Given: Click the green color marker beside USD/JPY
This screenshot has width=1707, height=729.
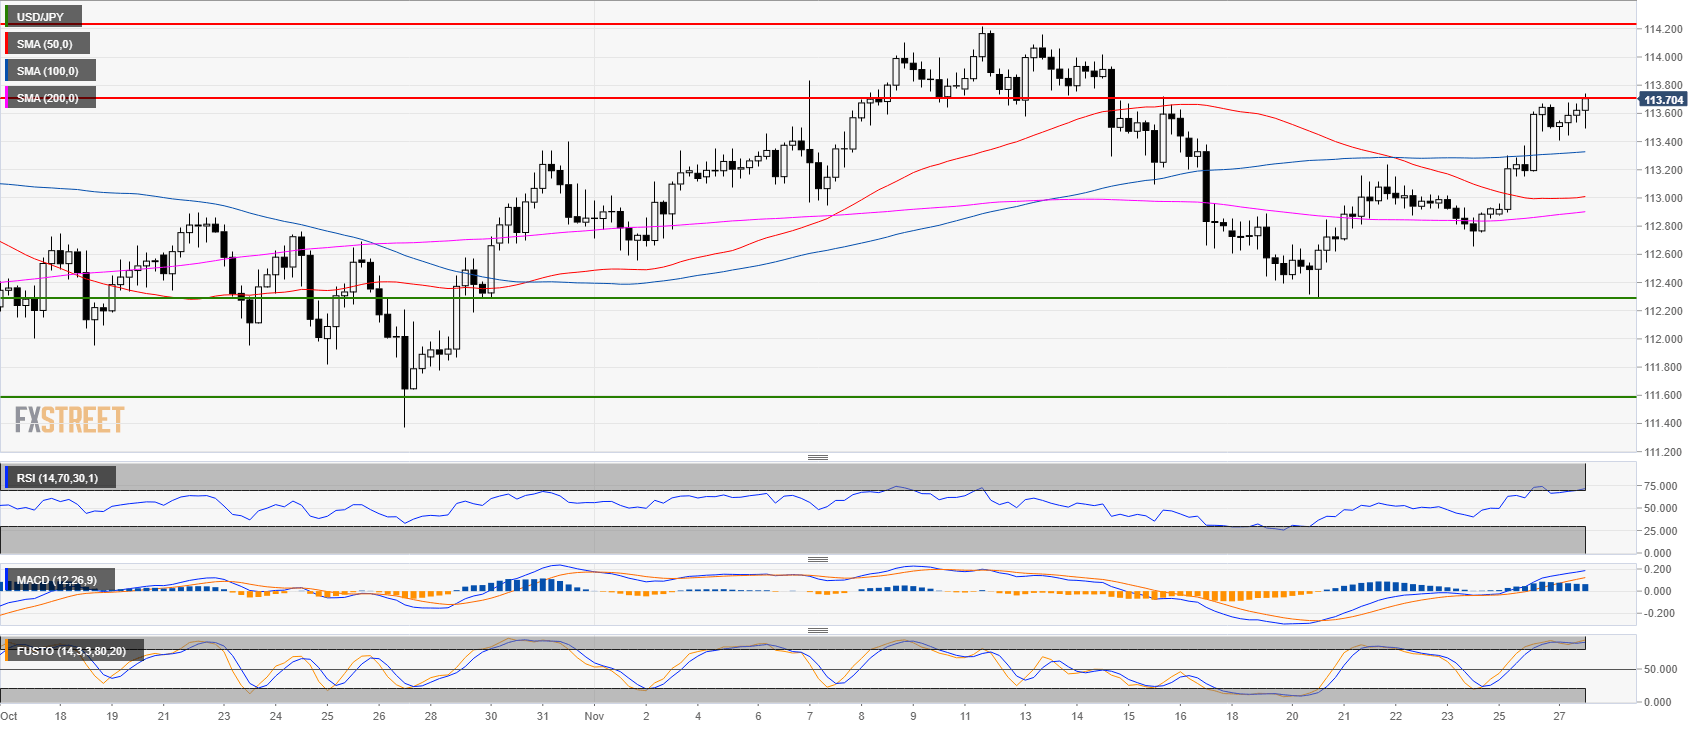Looking at the screenshot, I should pos(3,17).
